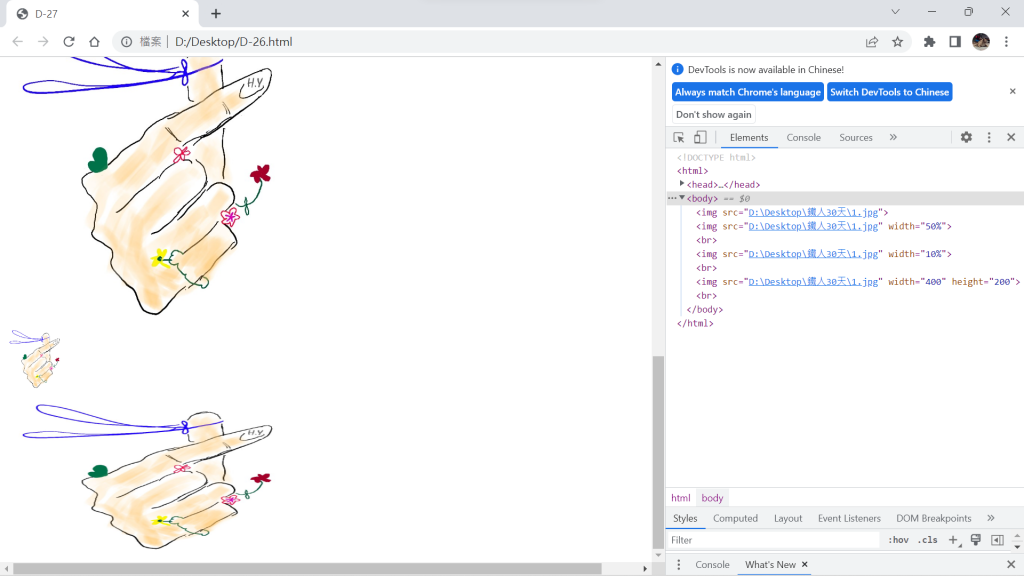This screenshot has width=1024, height=576.
Task: Open body node actions ellipsis
Action: 672,198
